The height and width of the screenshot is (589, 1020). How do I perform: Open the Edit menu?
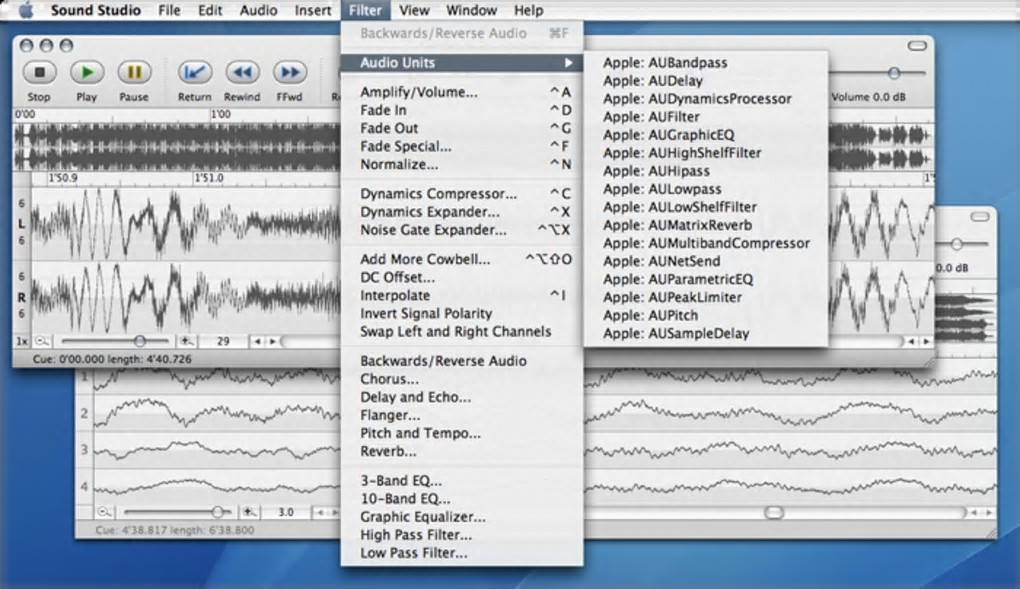(x=210, y=10)
